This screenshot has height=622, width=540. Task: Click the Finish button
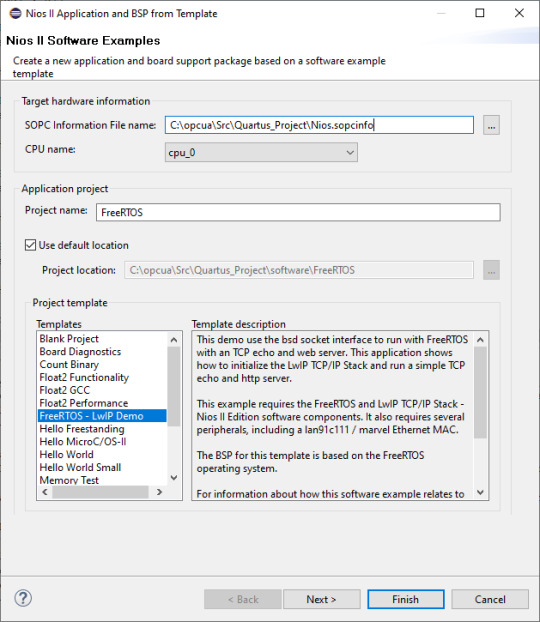click(x=405, y=599)
